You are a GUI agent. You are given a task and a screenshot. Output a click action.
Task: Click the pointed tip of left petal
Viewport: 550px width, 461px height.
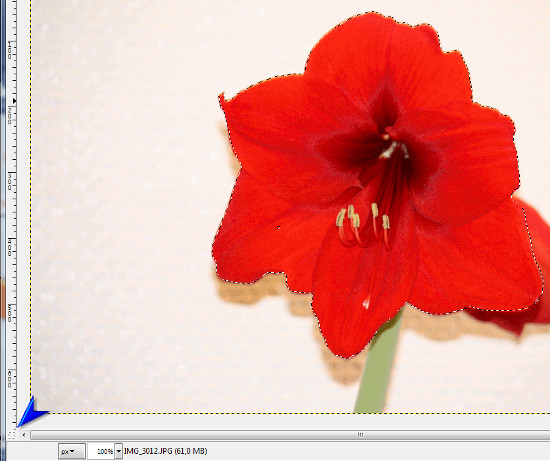pos(222,96)
